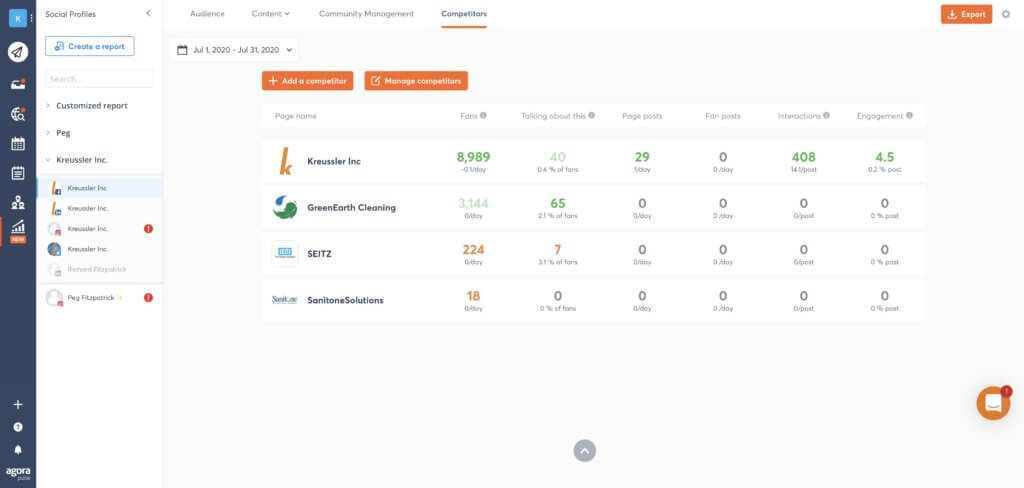Screen dimensions: 1024x488
Task: Open the globe search listening icon
Action: pos(18,114)
